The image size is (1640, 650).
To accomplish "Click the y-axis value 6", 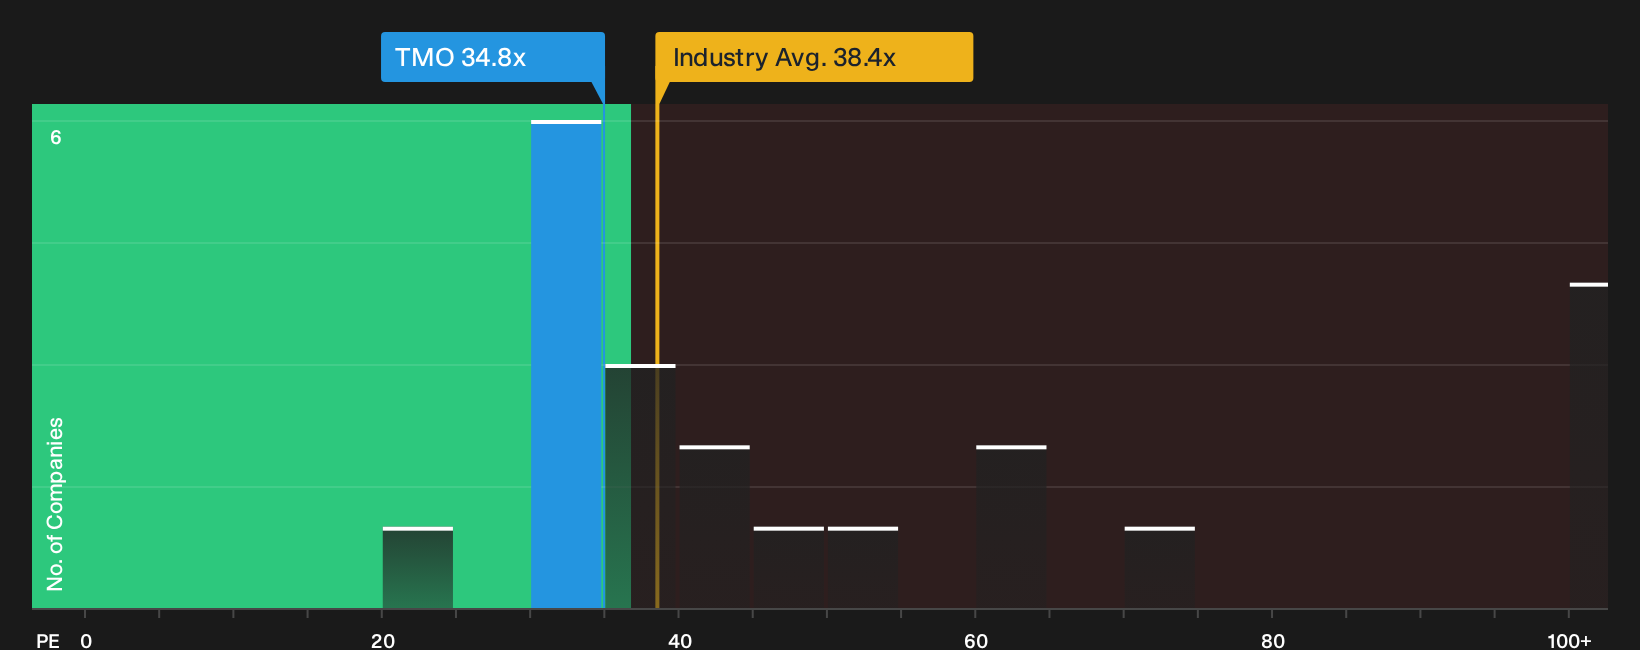I will (56, 137).
